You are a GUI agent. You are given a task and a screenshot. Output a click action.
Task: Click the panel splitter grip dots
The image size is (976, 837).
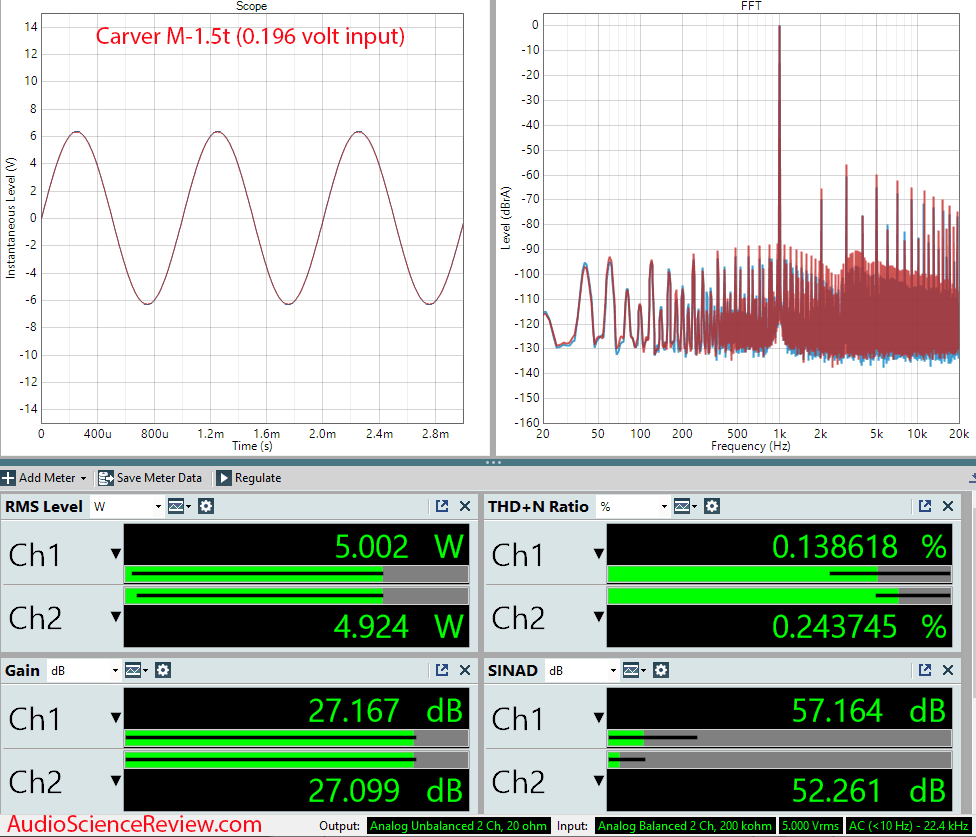click(493, 462)
